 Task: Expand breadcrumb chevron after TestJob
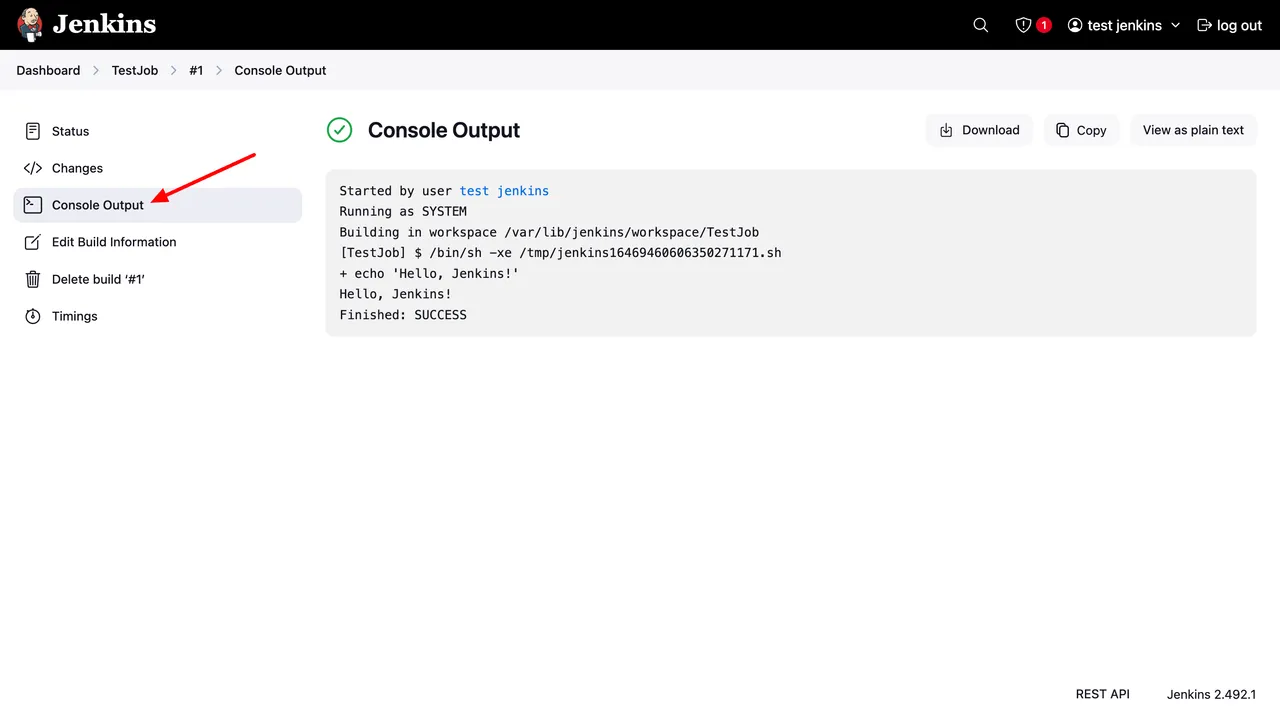(x=174, y=71)
